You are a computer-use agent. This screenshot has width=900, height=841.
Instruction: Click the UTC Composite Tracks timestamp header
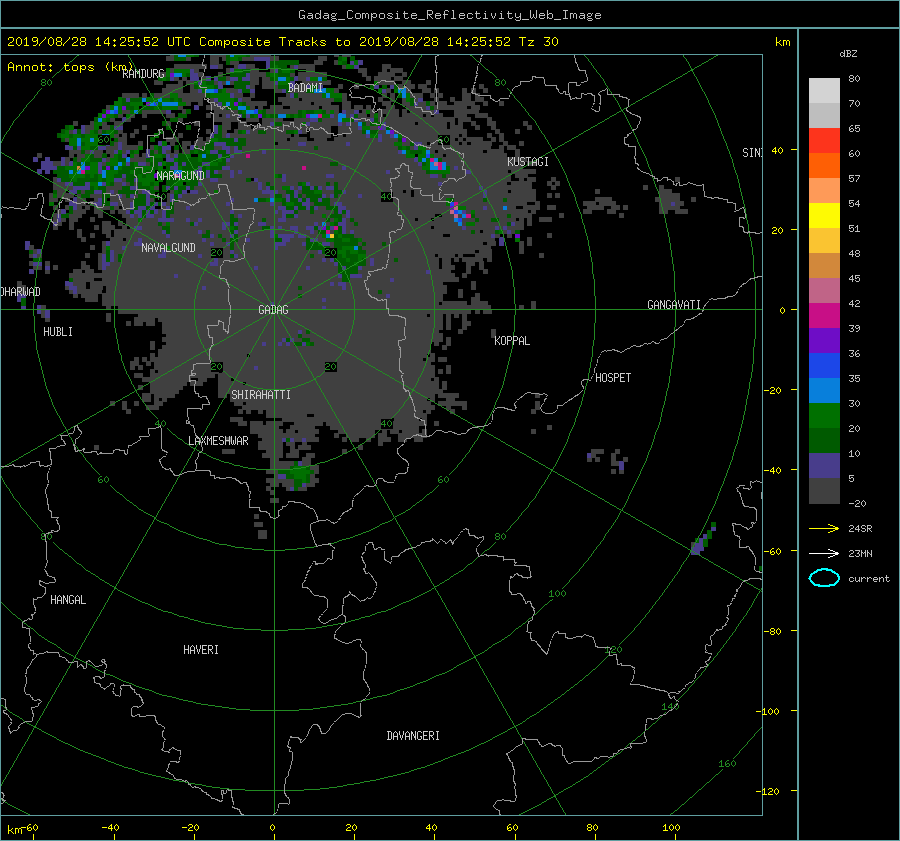pos(282,42)
